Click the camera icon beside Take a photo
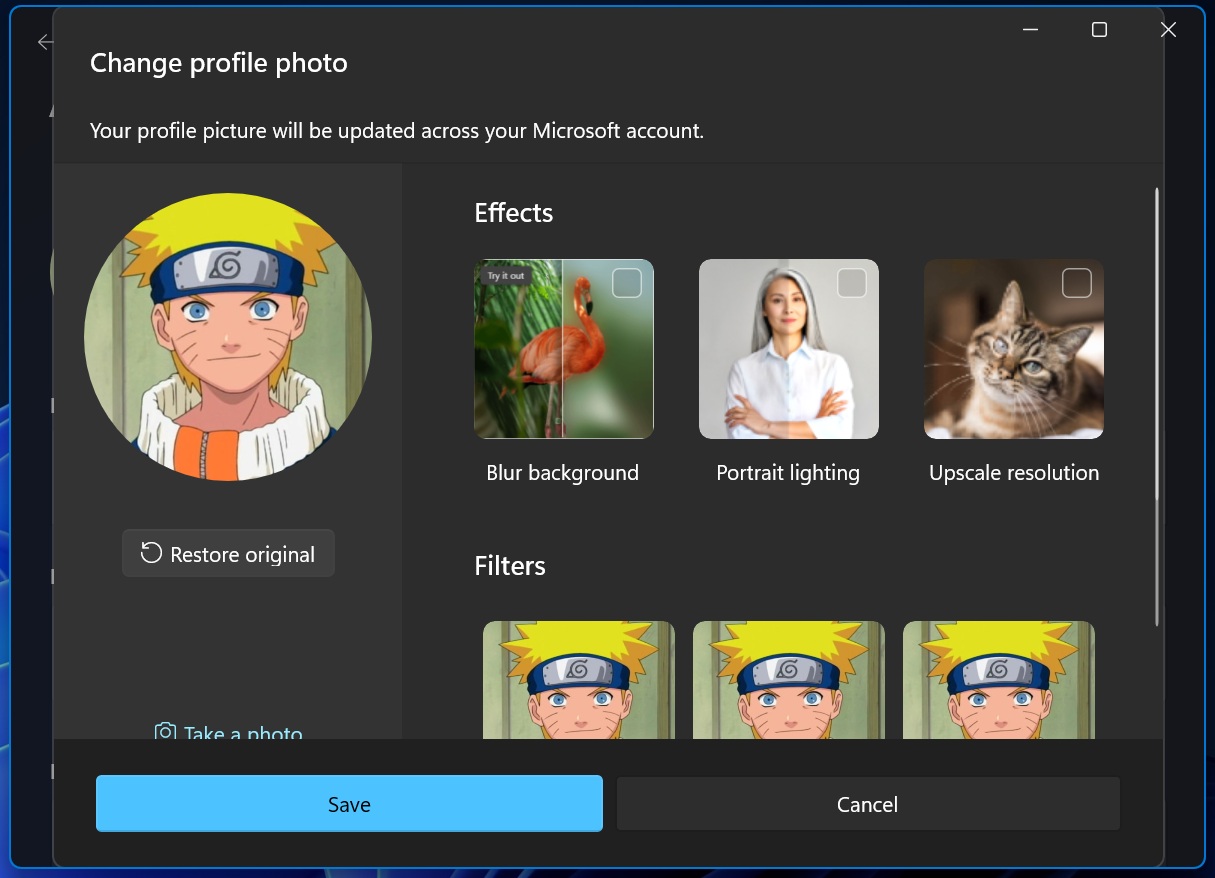 (x=164, y=733)
